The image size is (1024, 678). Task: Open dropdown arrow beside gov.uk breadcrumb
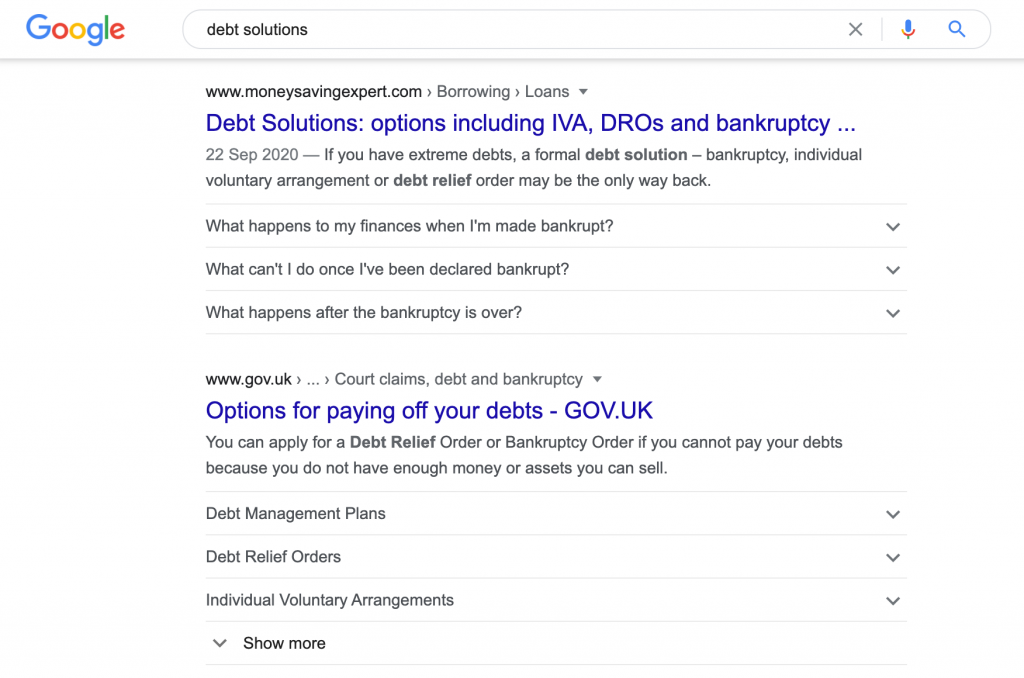click(x=597, y=379)
